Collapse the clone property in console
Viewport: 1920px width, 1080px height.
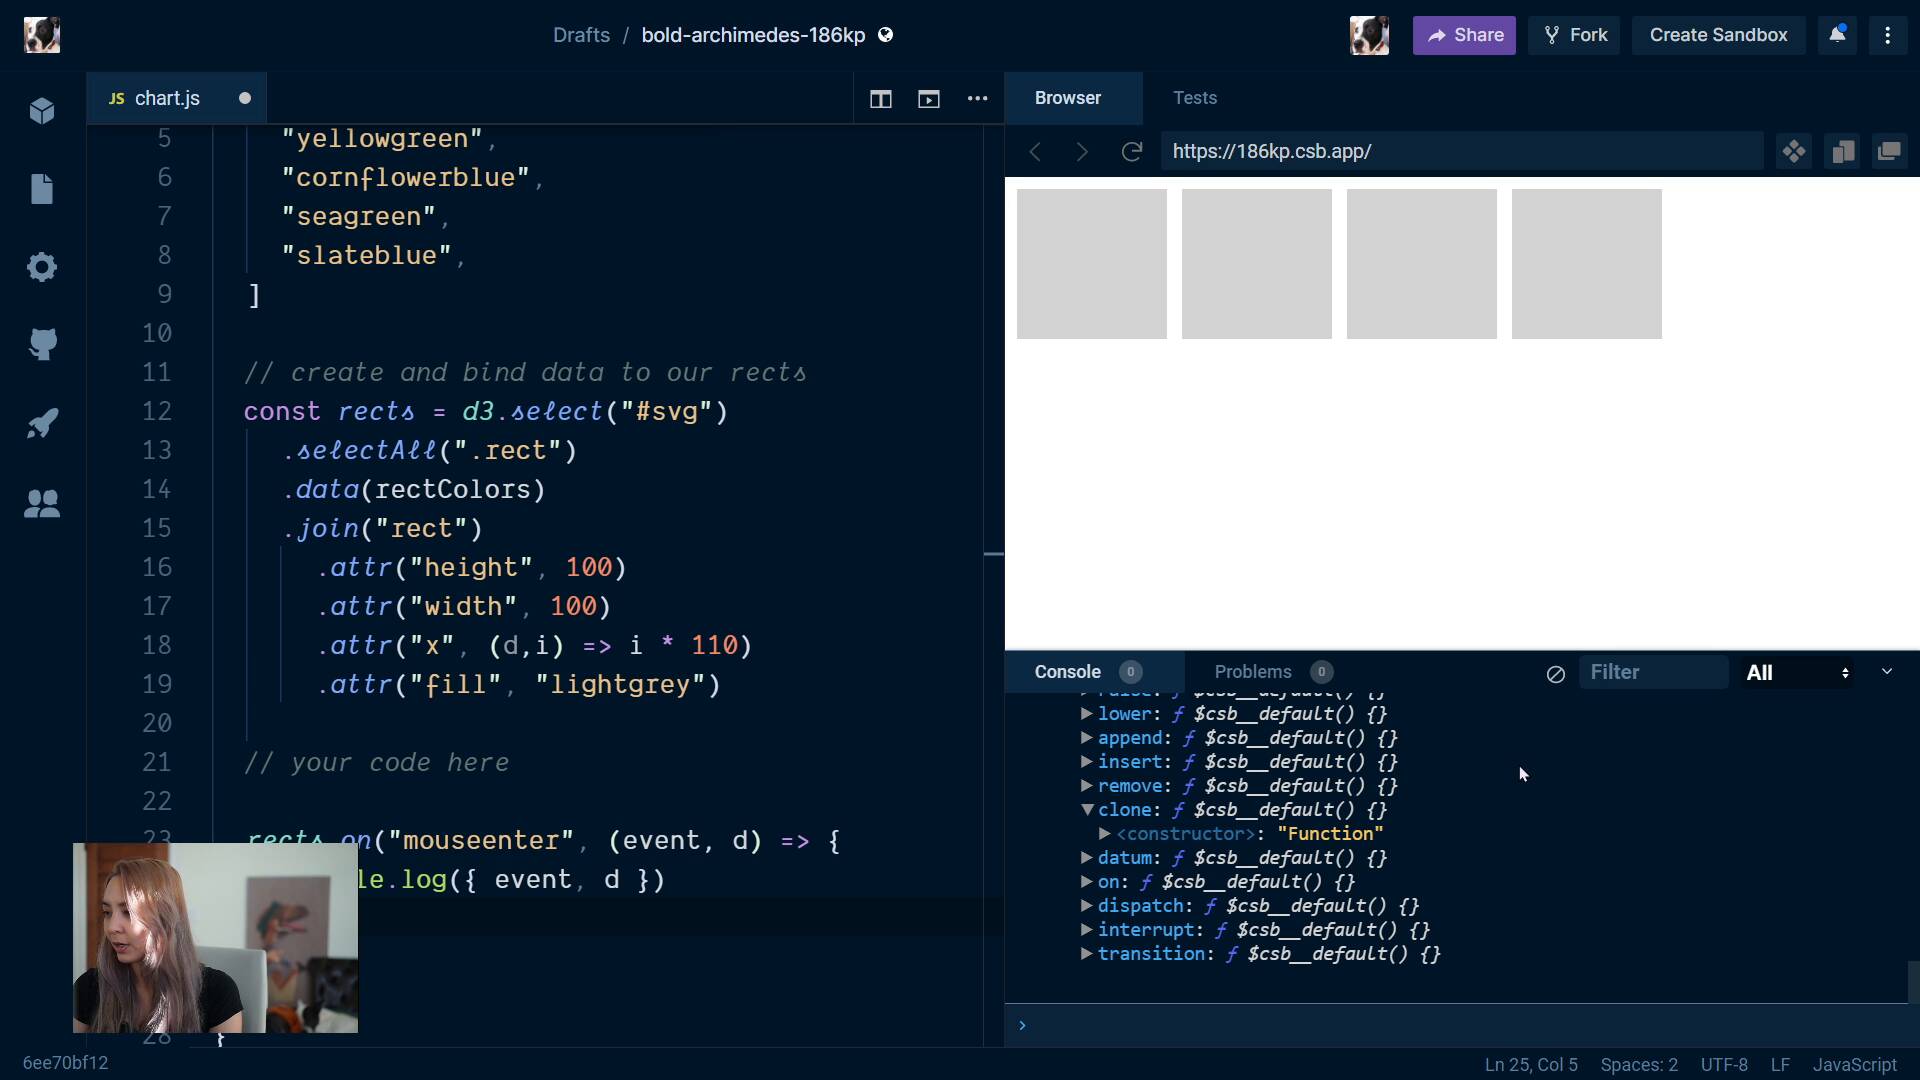coord(1087,810)
